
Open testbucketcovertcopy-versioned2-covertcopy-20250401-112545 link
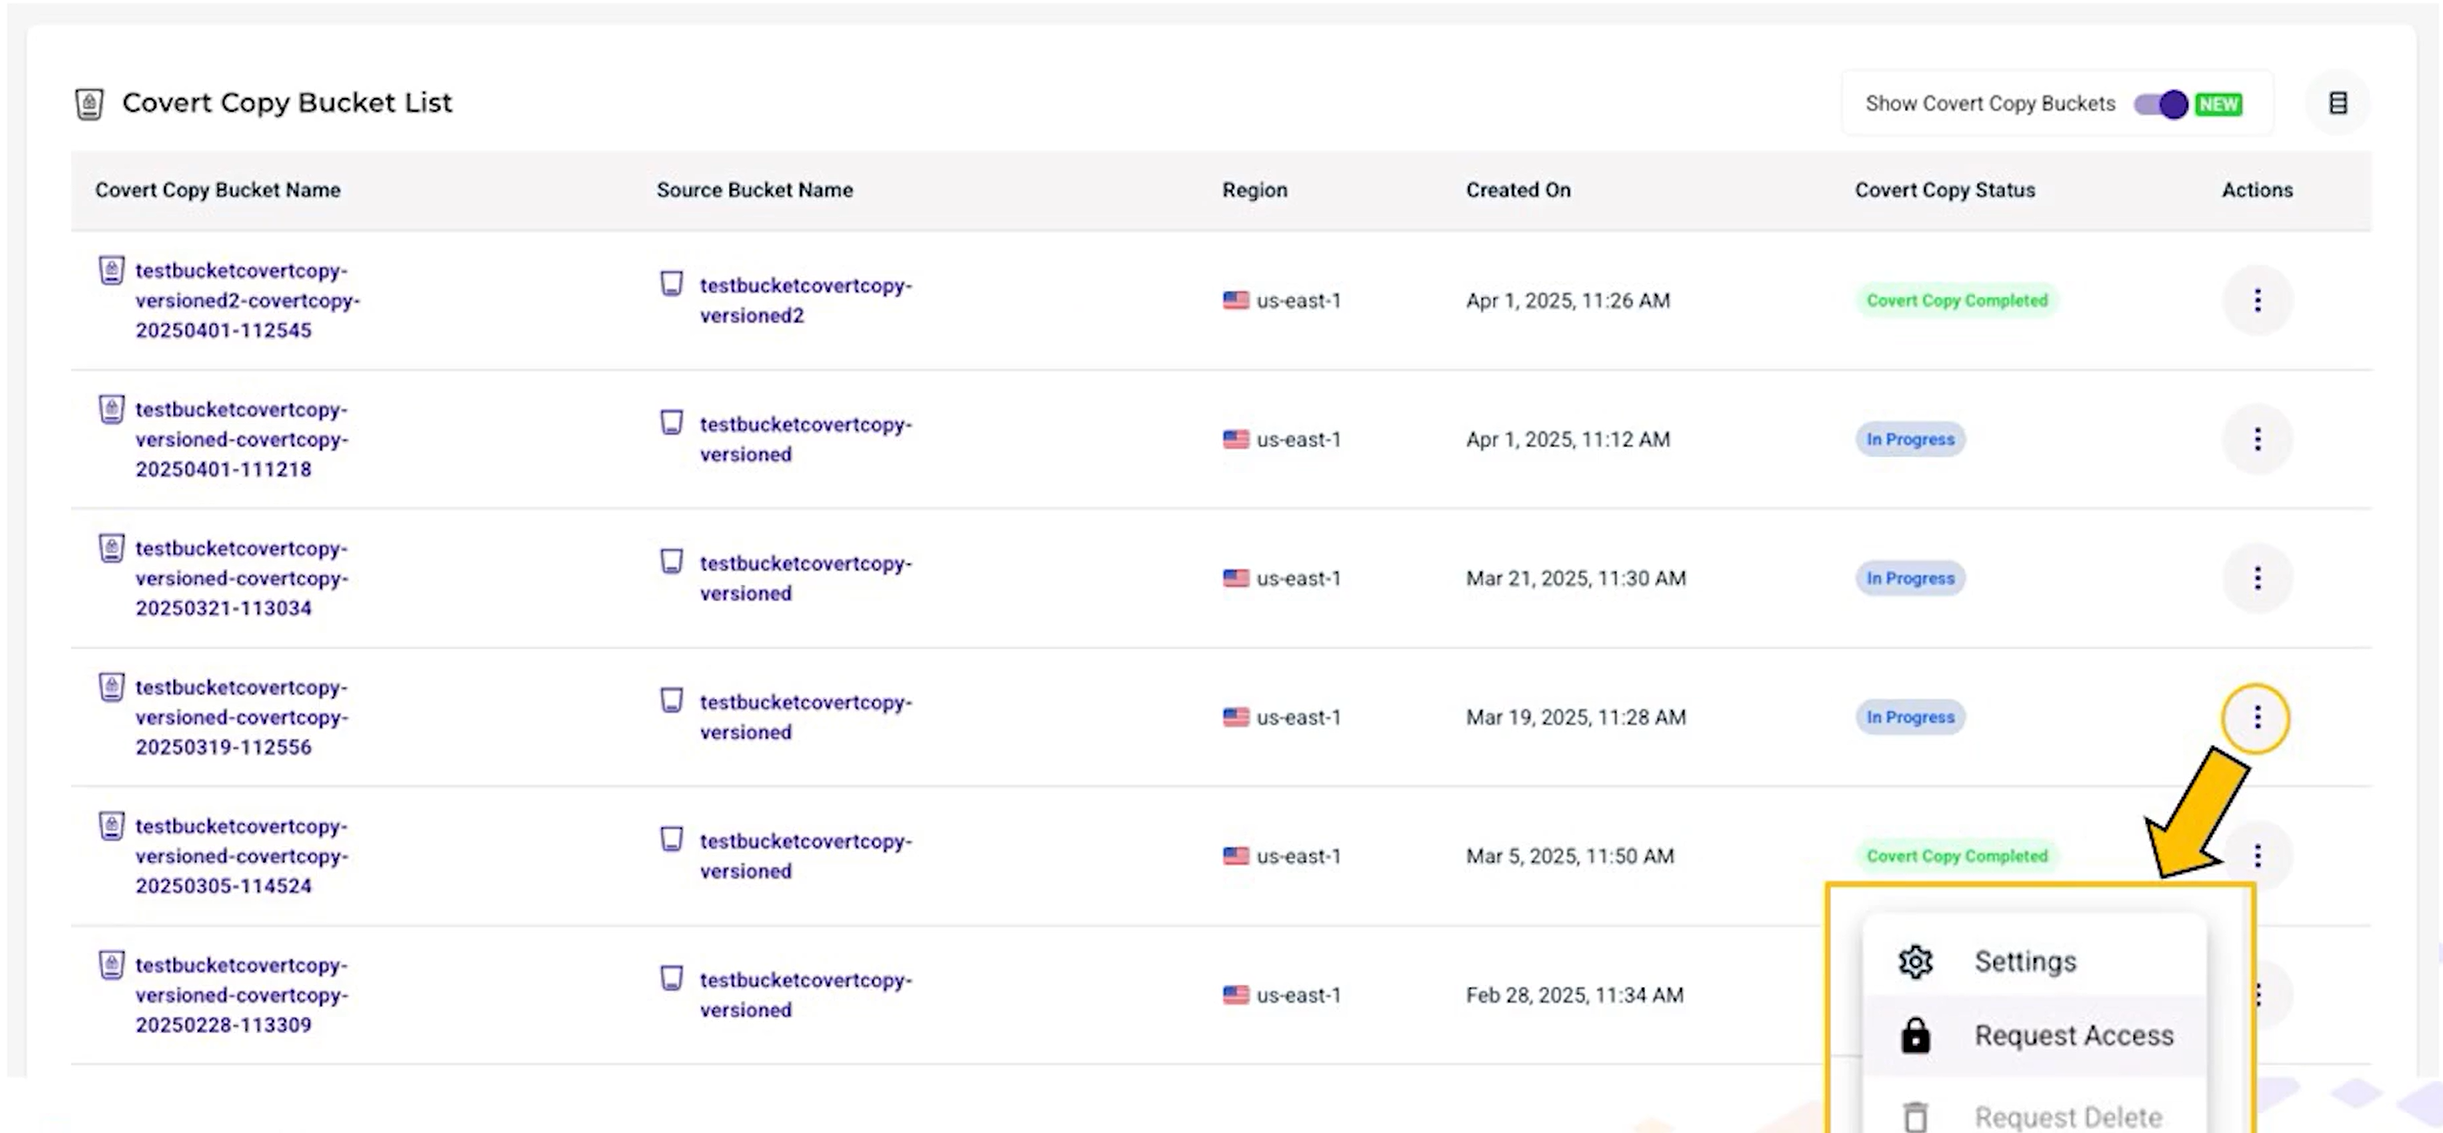[247, 300]
